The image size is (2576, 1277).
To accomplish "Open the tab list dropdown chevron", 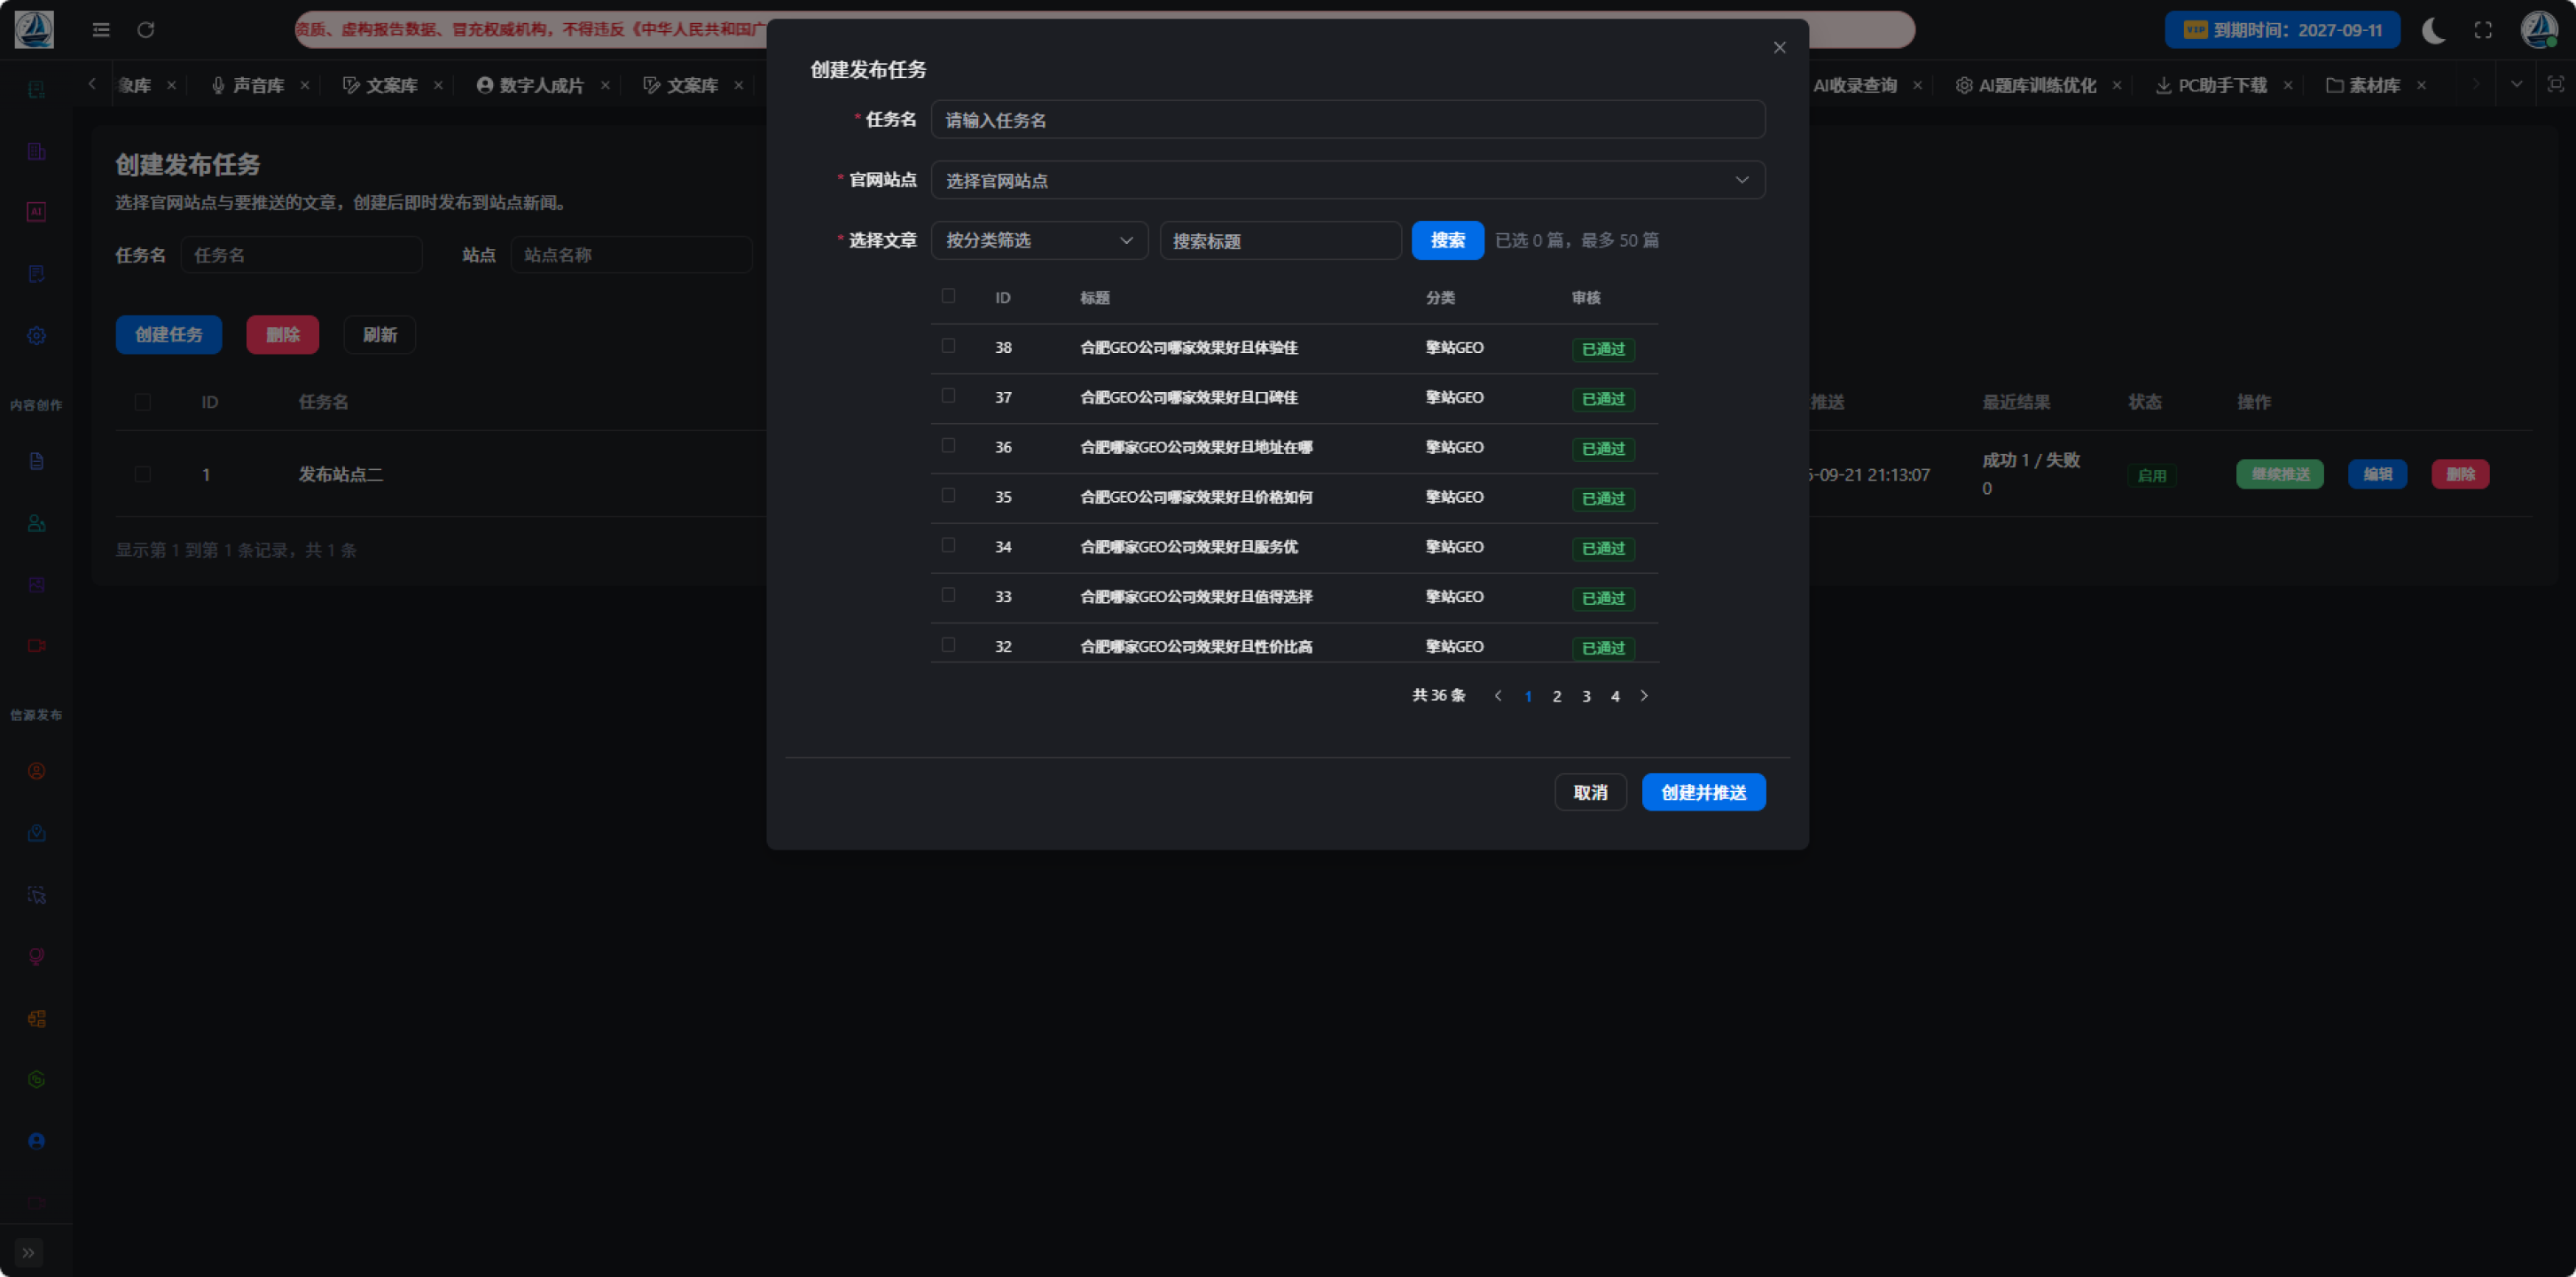I will [x=2516, y=84].
